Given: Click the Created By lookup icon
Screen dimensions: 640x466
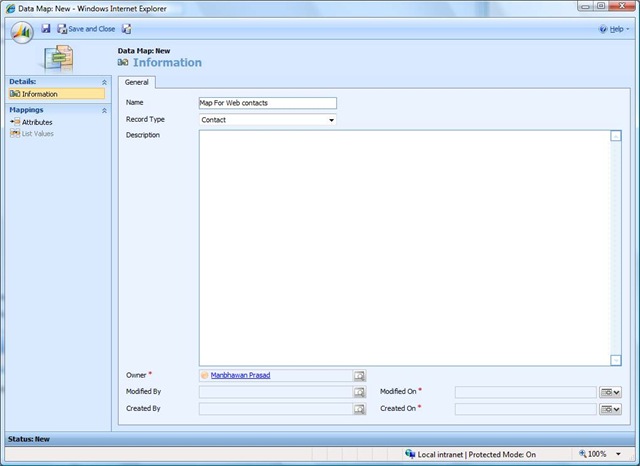Looking at the screenshot, I should [360, 409].
